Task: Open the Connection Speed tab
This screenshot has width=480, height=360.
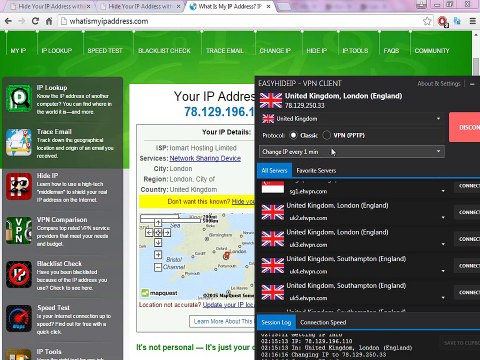Action: tap(323, 322)
